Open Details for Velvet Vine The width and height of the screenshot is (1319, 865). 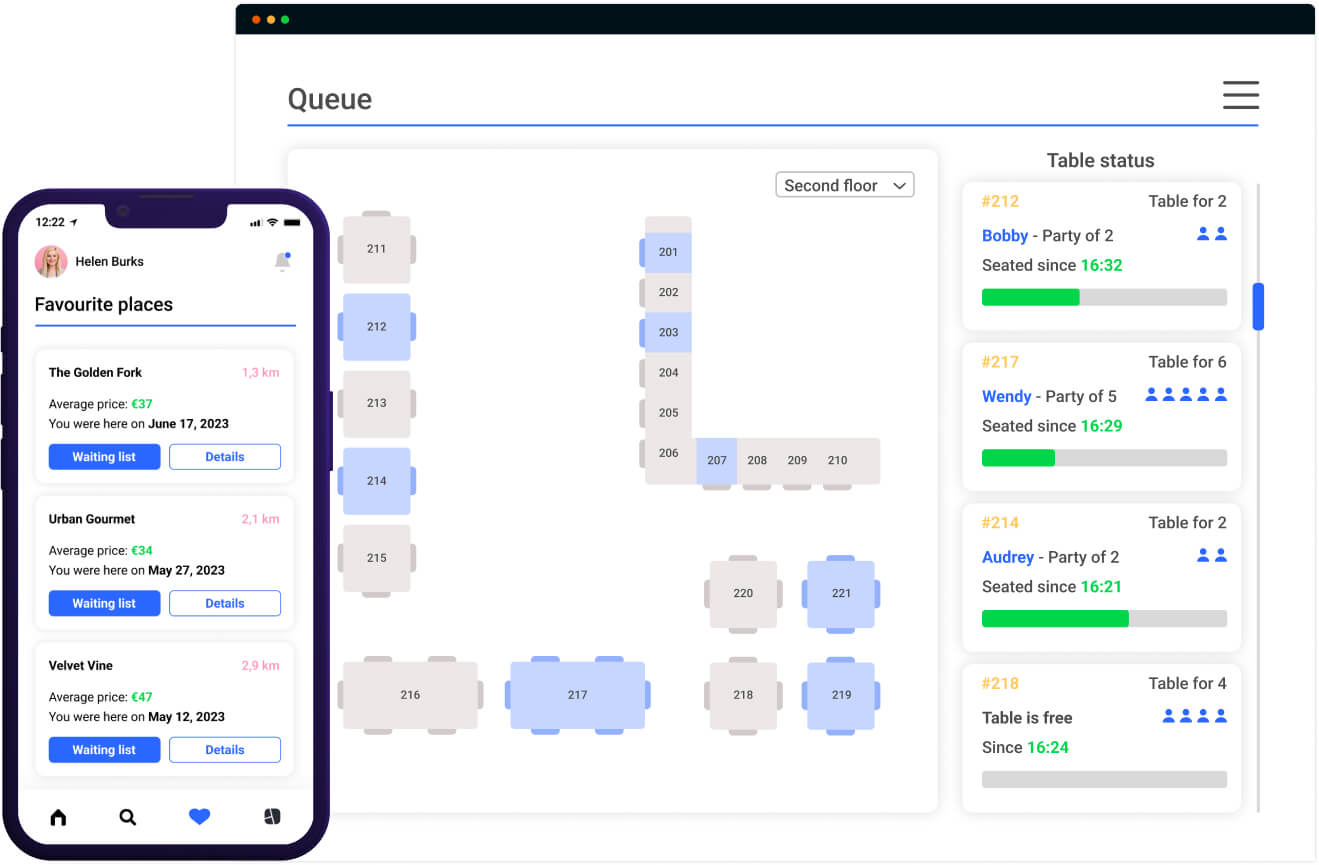[x=224, y=750]
